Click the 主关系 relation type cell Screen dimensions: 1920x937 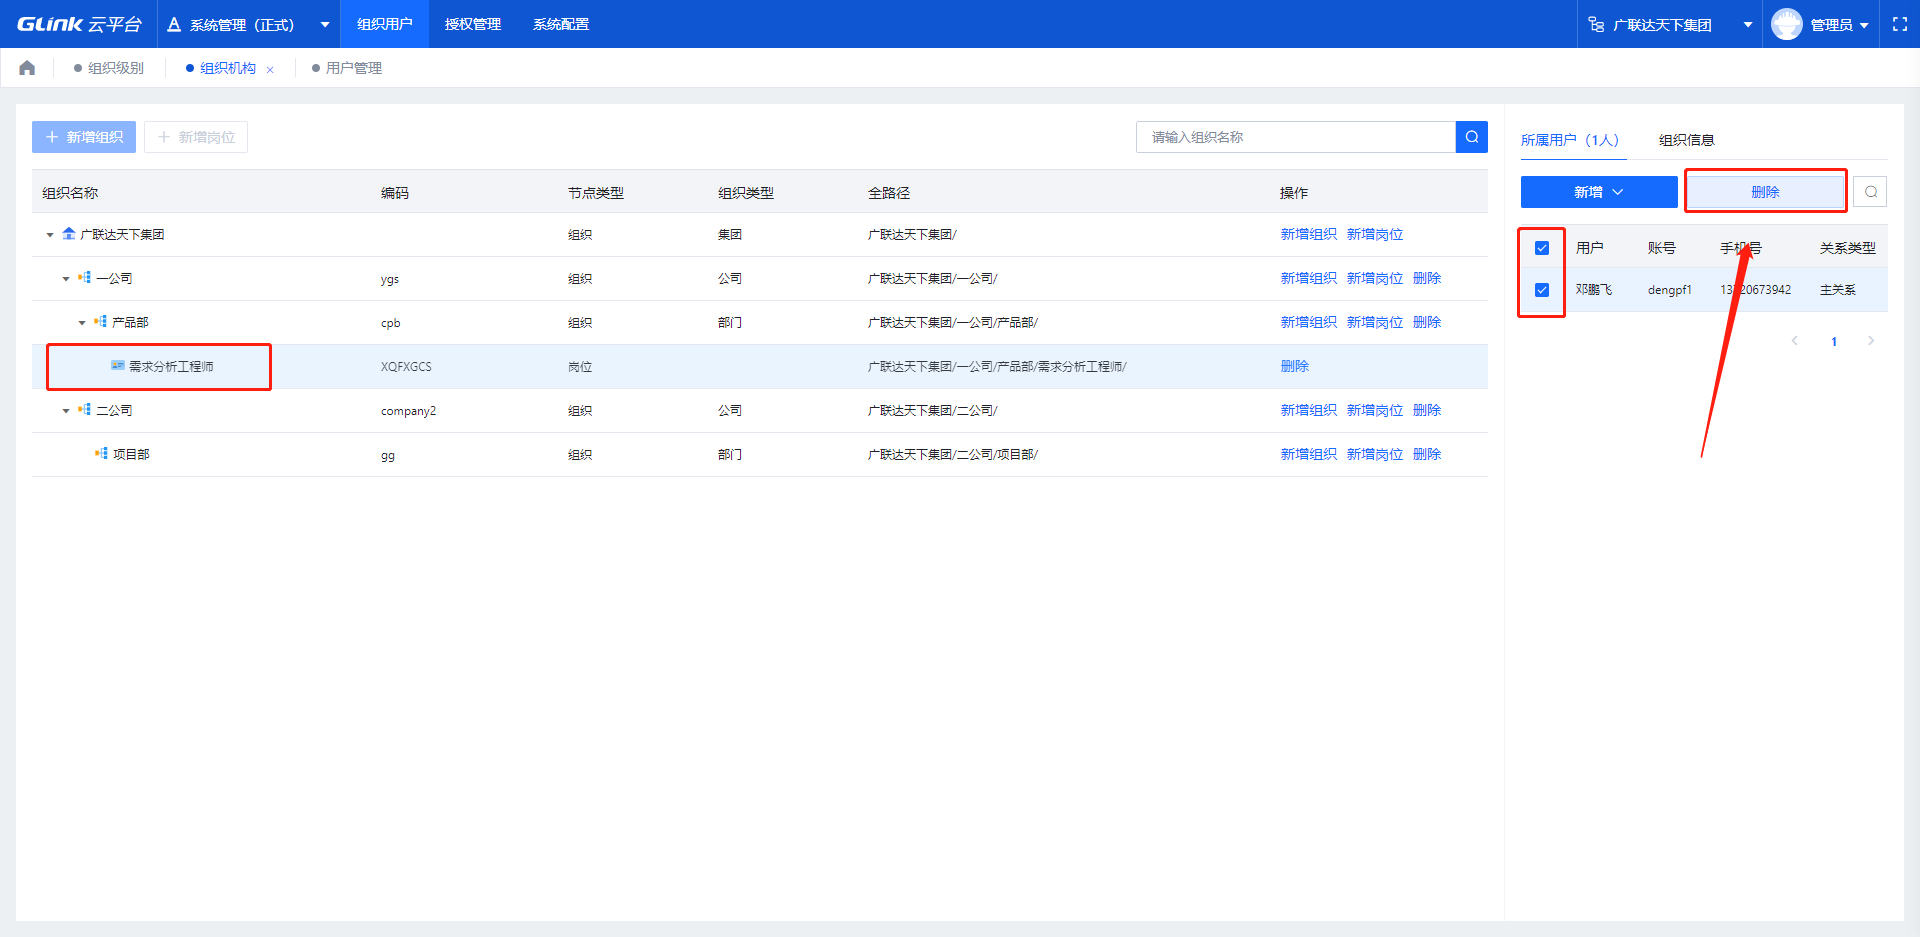click(x=1838, y=290)
